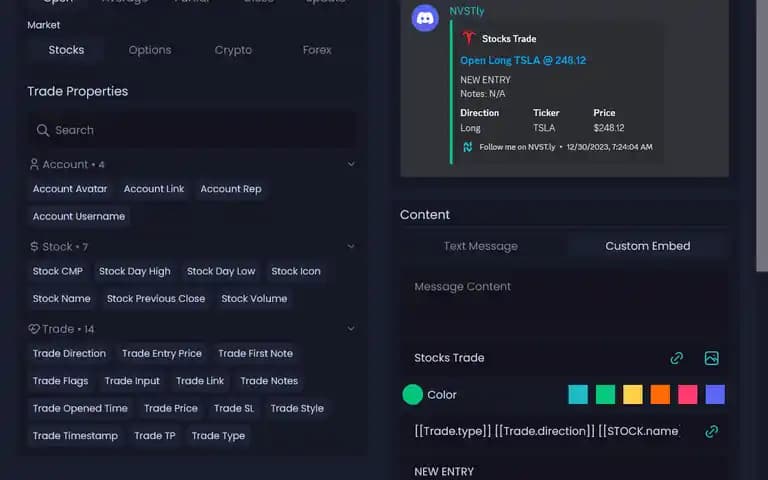Insert the Account Username property
The image size is (768, 480).
pyautogui.click(x=79, y=216)
